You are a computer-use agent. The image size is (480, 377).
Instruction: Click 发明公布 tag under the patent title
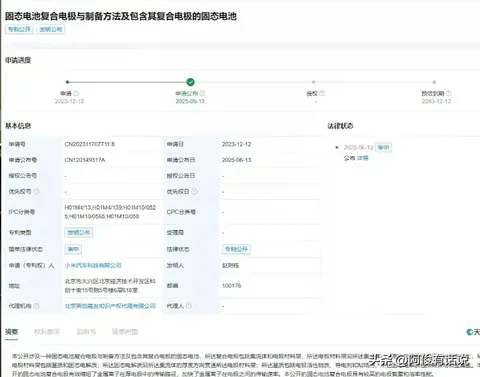pos(51,29)
